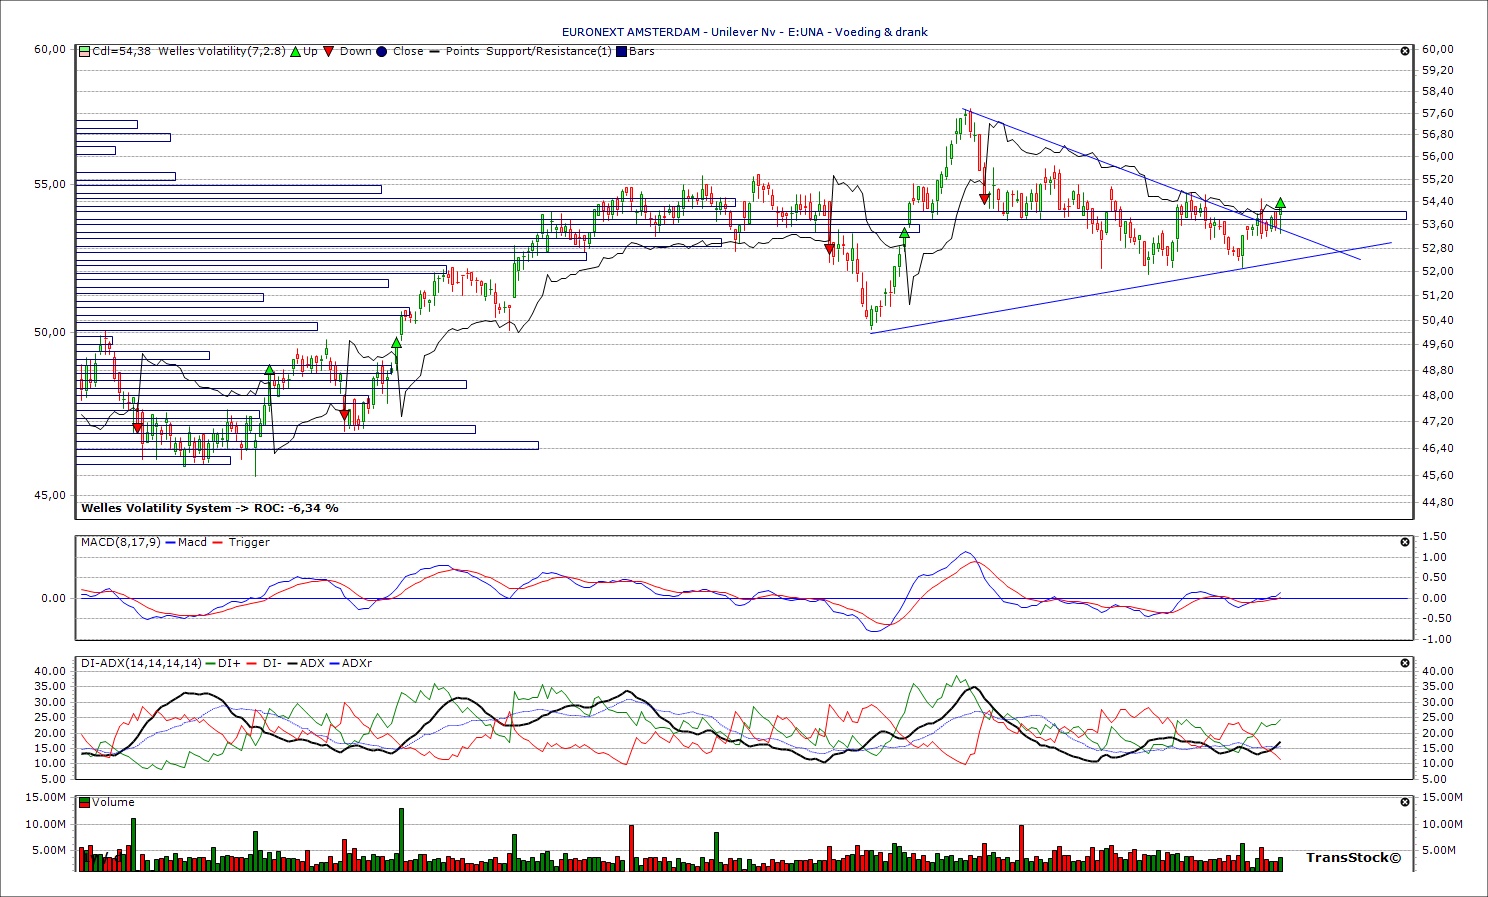Click the DI-ADX(14,14,14,14) panel label

[141, 663]
